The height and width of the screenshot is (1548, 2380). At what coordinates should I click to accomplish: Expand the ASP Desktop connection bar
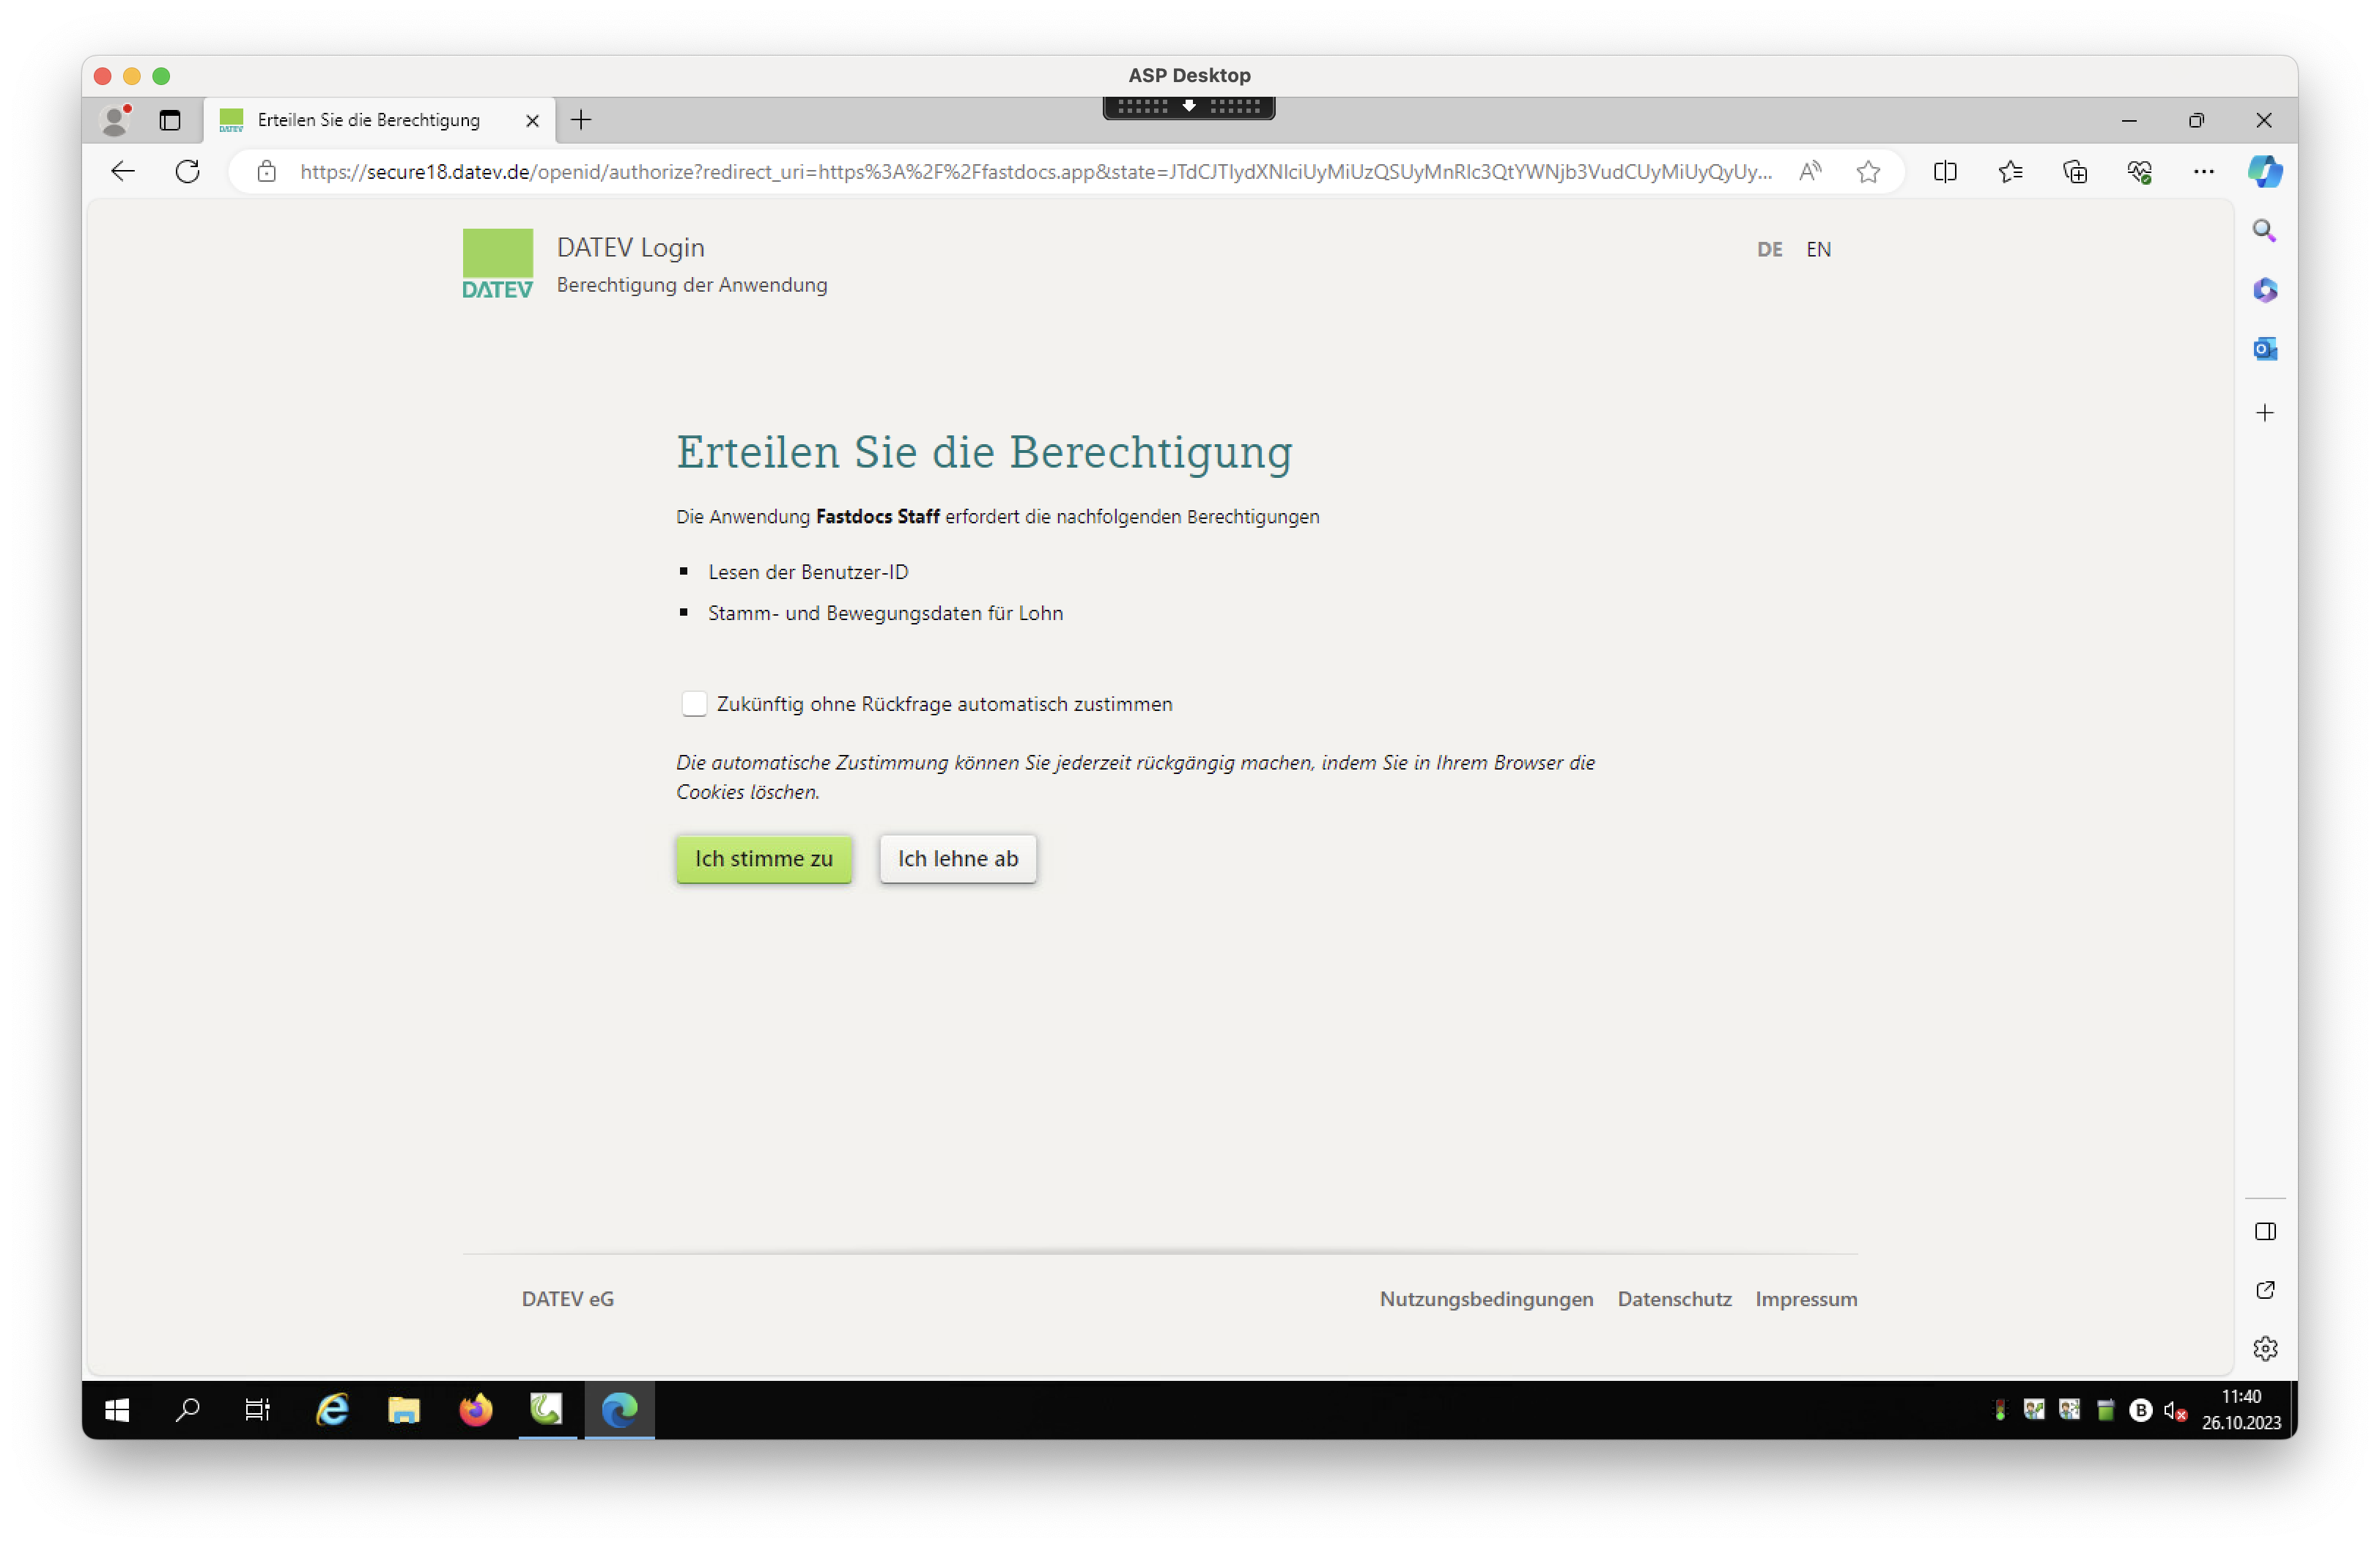1188,106
